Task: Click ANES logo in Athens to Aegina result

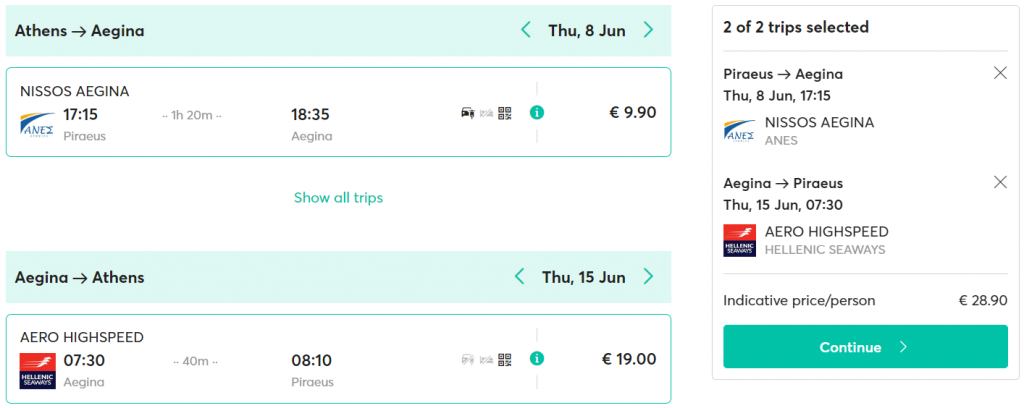Action: click(x=37, y=126)
